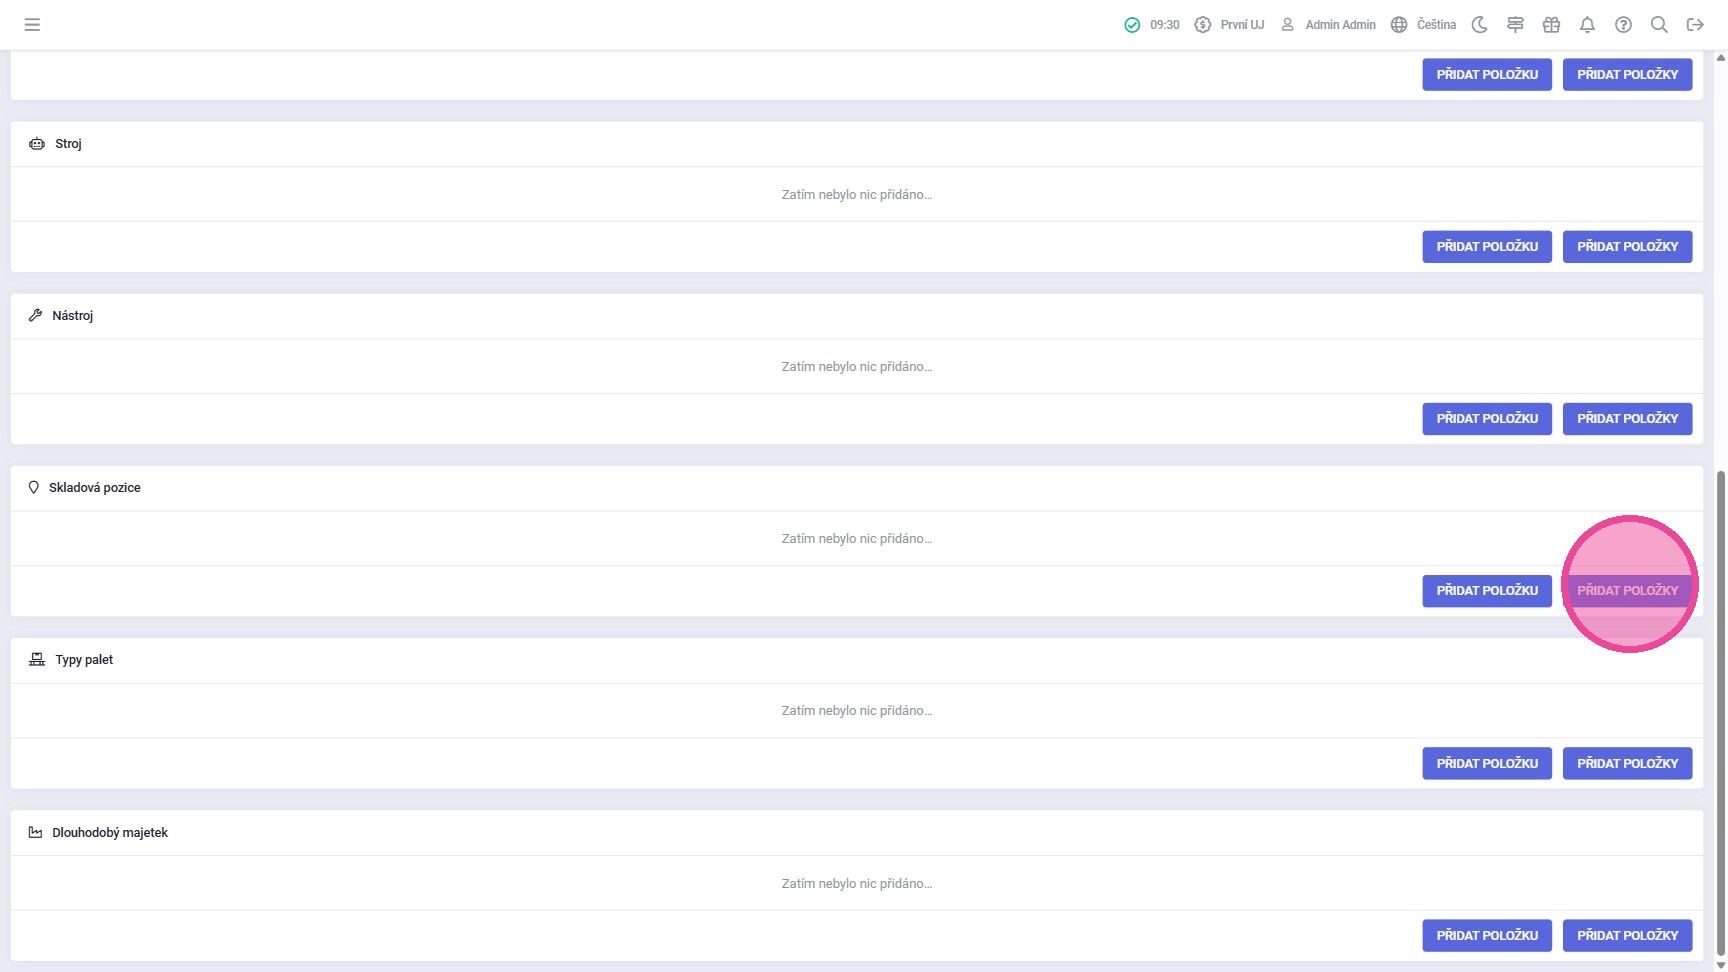Log out using the exit icon
This screenshot has height=972, width=1728.
(x=1695, y=25)
